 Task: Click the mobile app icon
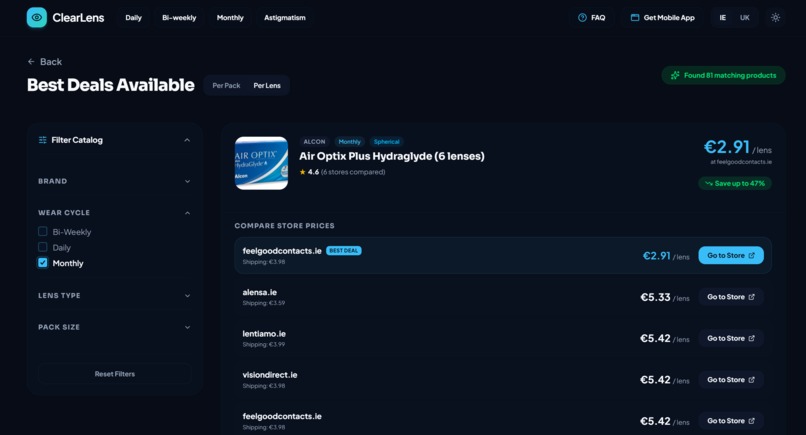[635, 17]
